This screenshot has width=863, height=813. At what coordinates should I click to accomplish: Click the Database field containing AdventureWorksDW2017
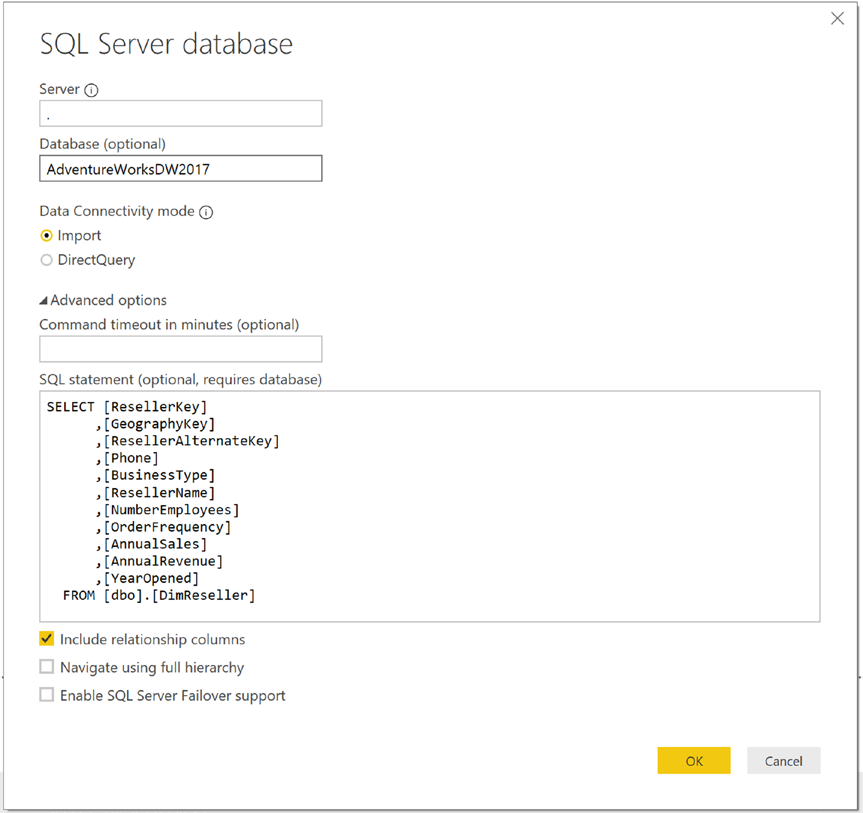[x=181, y=168]
